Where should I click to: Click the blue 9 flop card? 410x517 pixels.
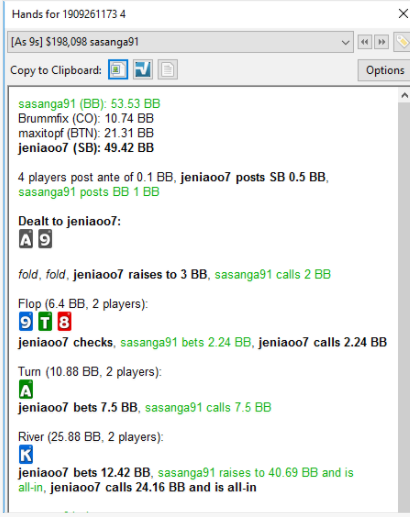tap(26, 322)
